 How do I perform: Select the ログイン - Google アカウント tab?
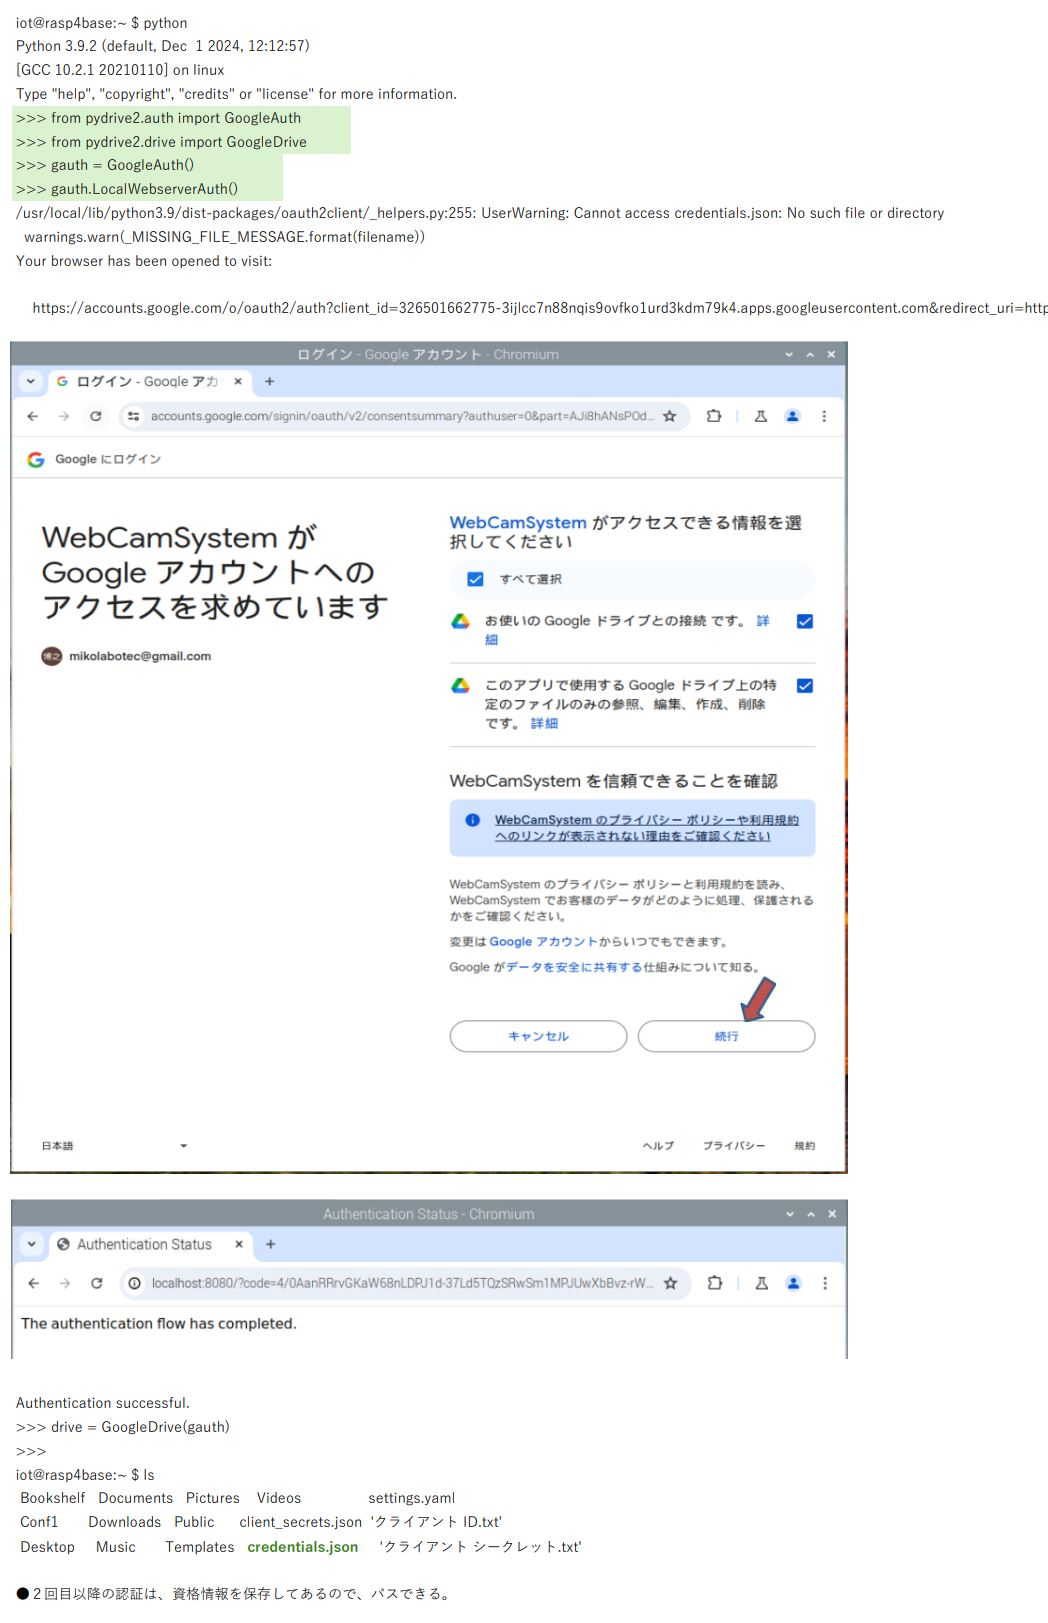click(150, 381)
